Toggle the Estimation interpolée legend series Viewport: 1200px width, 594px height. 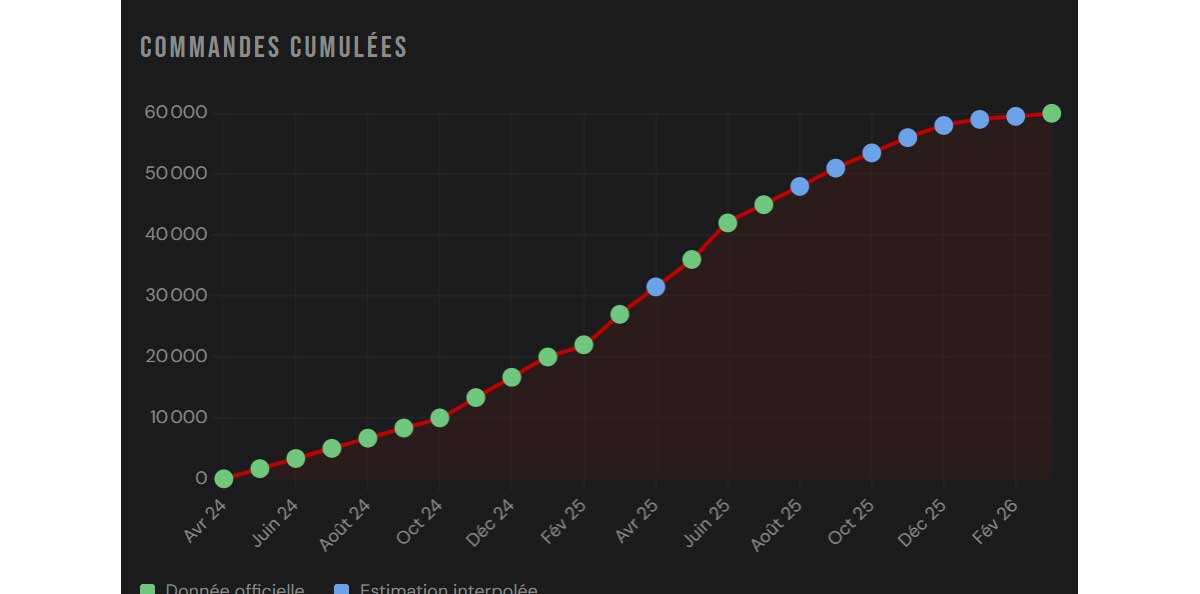[448, 589]
